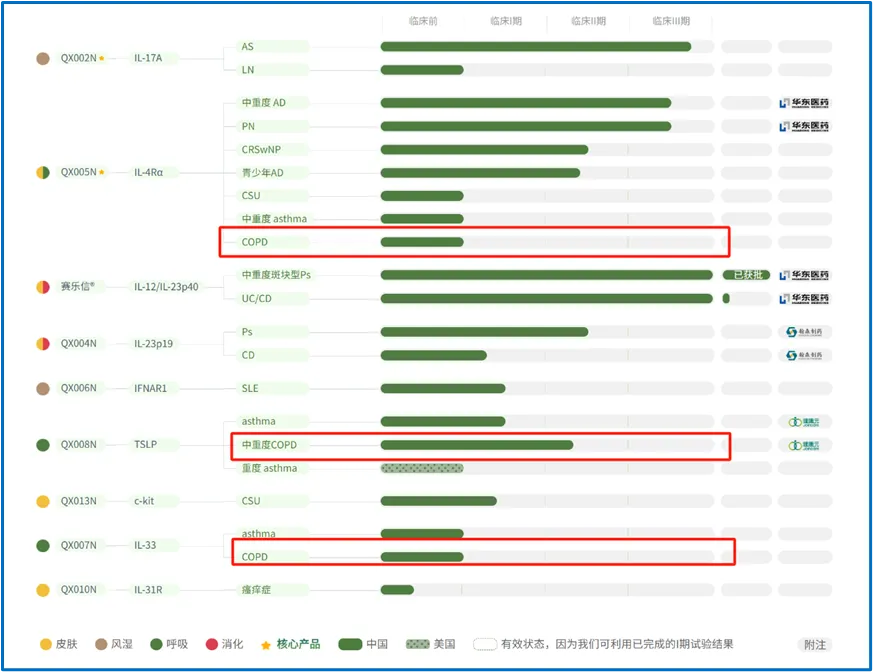Click the green circle icon beside QX007N

(43, 546)
